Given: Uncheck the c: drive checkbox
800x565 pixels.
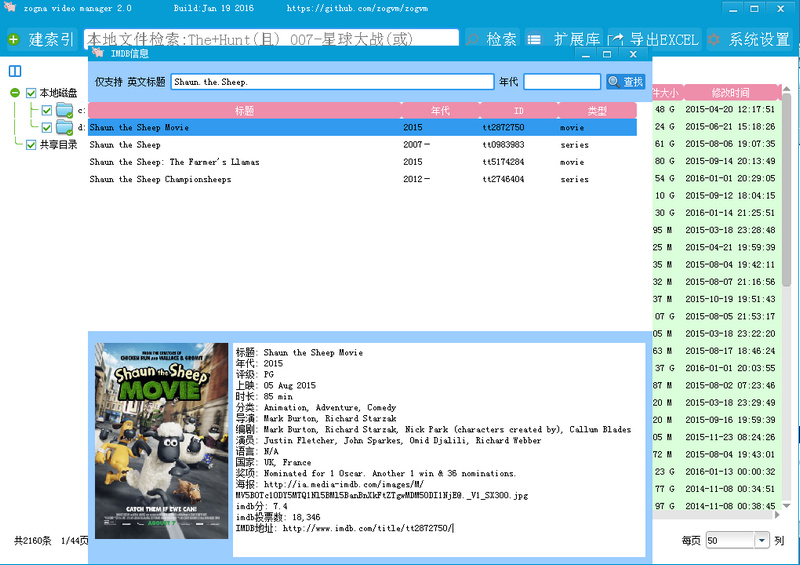Looking at the screenshot, I should 46,110.
